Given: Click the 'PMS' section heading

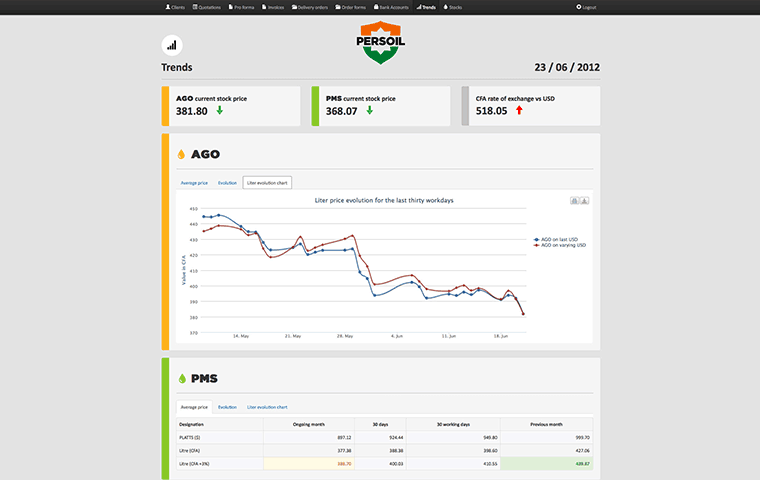Looking at the screenshot, I should click(204, 378).
